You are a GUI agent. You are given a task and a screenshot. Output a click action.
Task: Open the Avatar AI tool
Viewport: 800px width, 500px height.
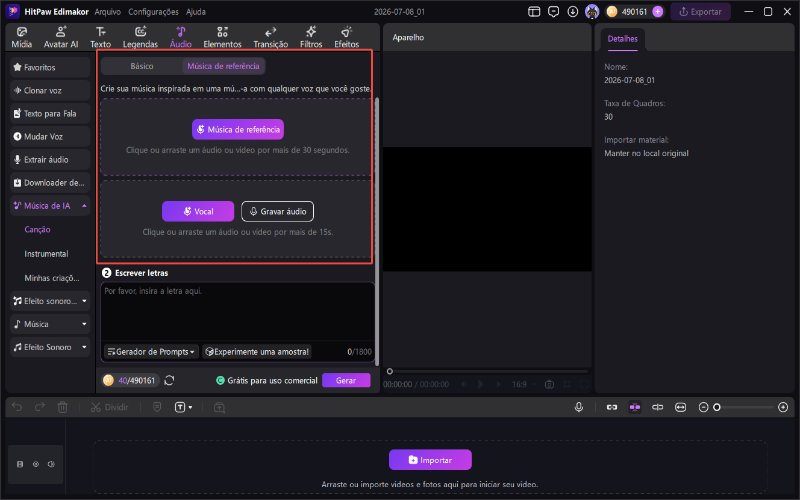click(61, 37)
